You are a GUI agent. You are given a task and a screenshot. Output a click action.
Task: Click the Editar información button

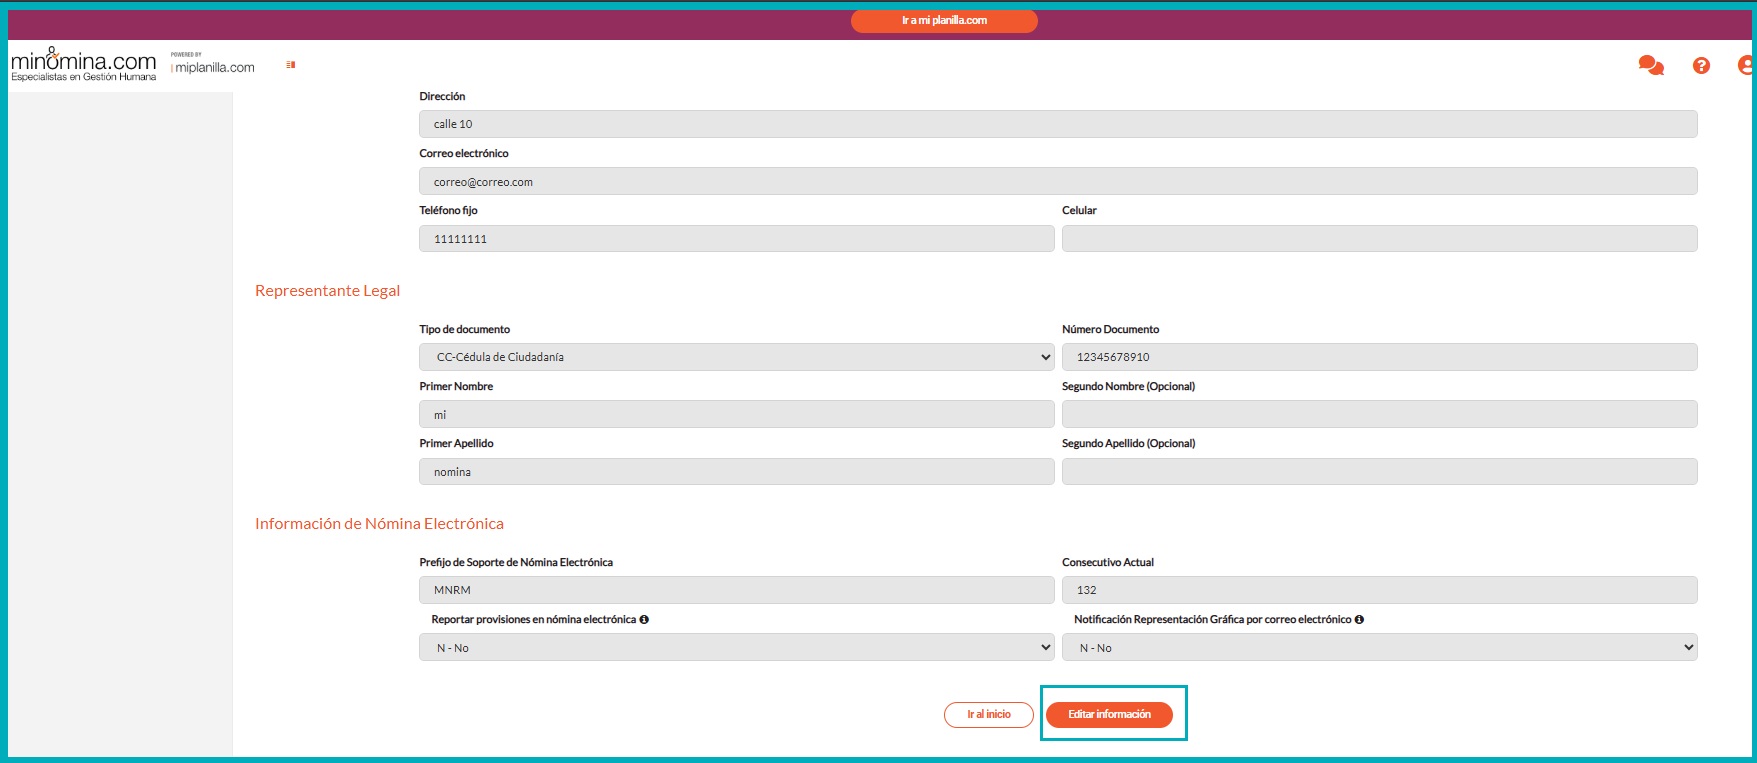click(1109, 714)
